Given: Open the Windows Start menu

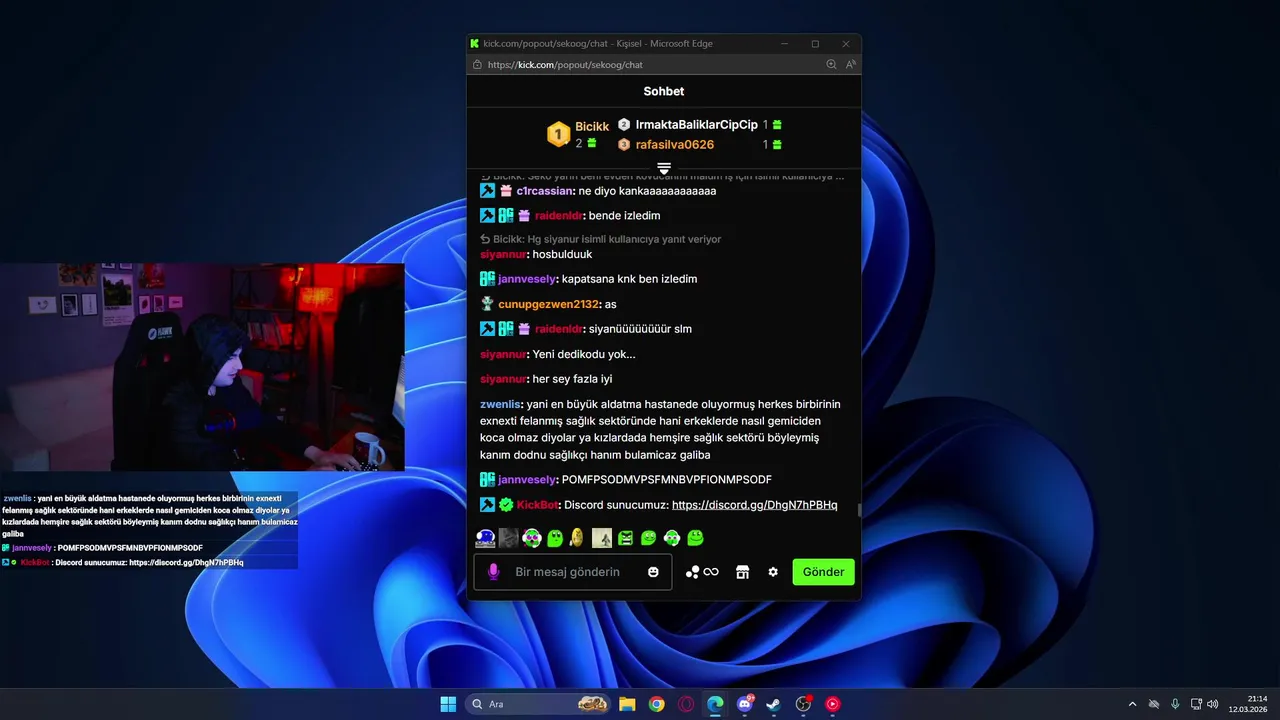Looking at the screenshot, I should 448,704.
